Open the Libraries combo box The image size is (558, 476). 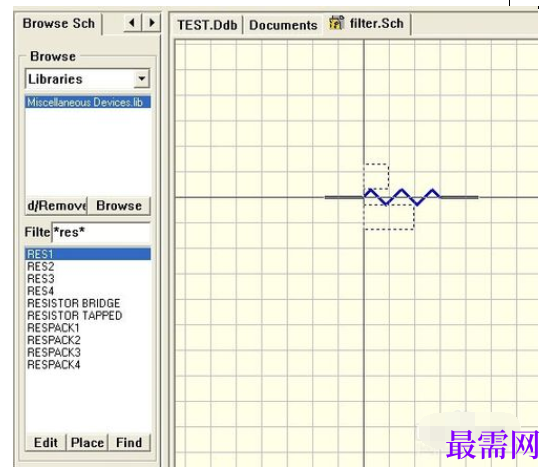tap(88, 79)
